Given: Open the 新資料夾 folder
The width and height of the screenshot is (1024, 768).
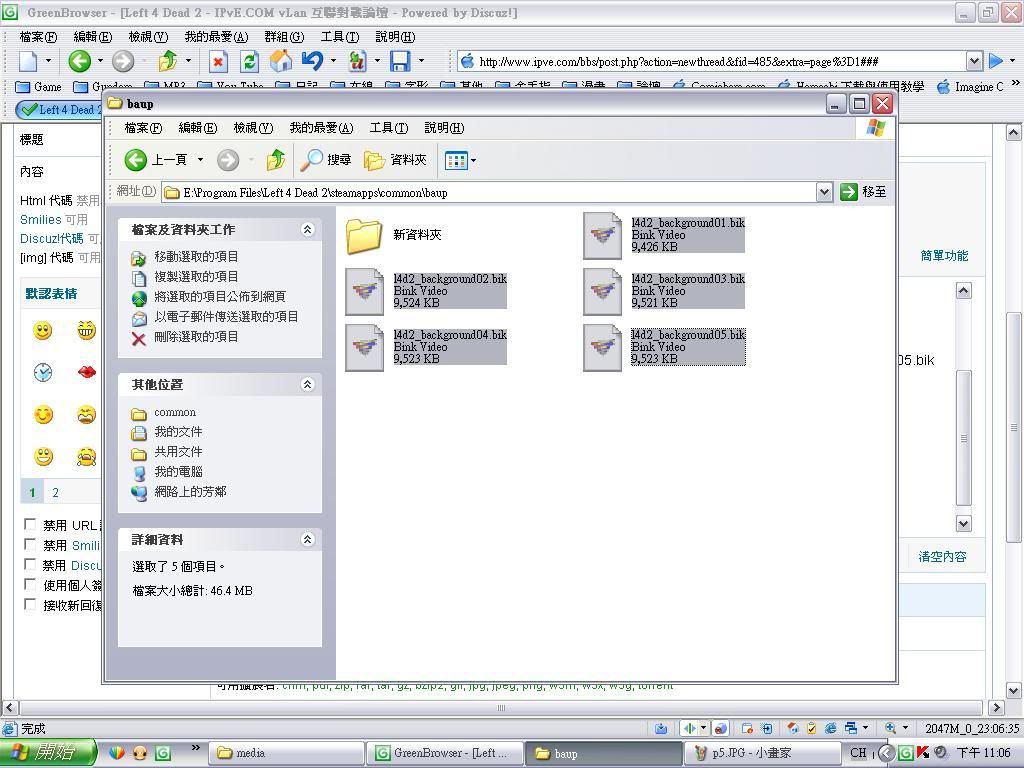Looking at the screenshot, I should click(364, 235).
